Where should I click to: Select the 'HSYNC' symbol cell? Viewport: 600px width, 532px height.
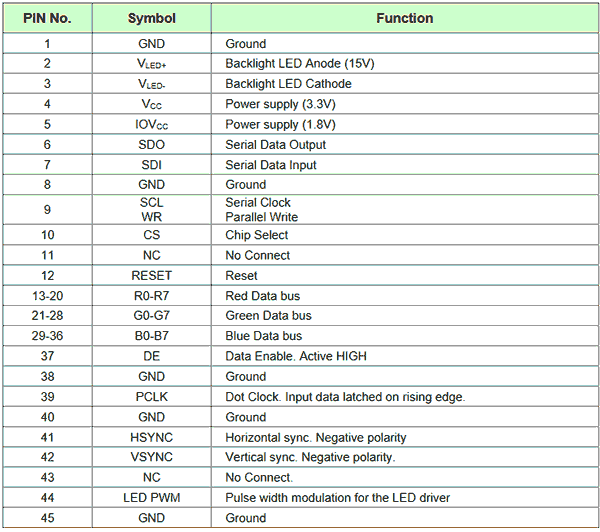point(152,437)
